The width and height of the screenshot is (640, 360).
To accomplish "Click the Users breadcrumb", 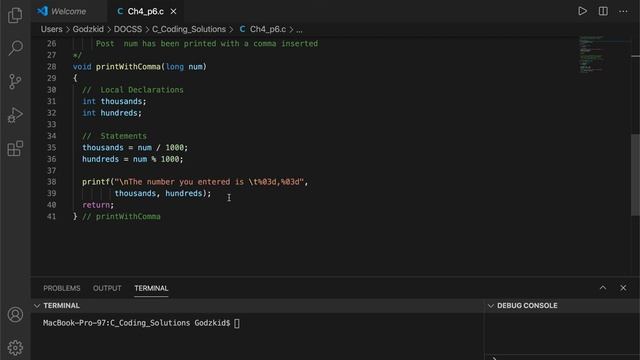I will [x=51, y=29].
